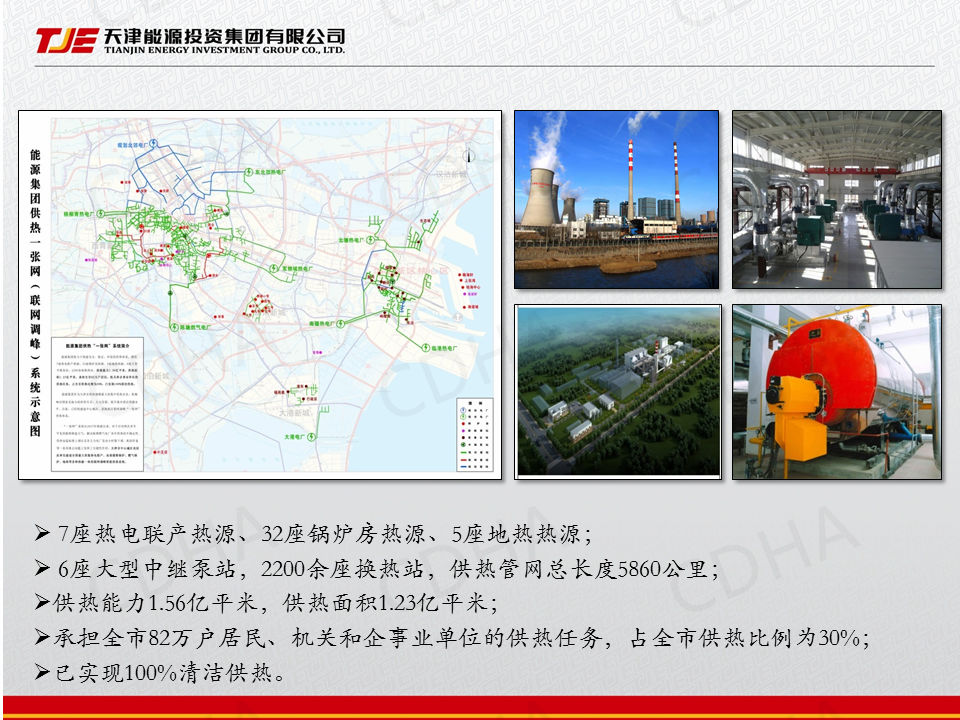This screenshot has width=960, height=720.
Task: Click the bullet line 已实现100%清洁供热
Action: tap(160, 673)
